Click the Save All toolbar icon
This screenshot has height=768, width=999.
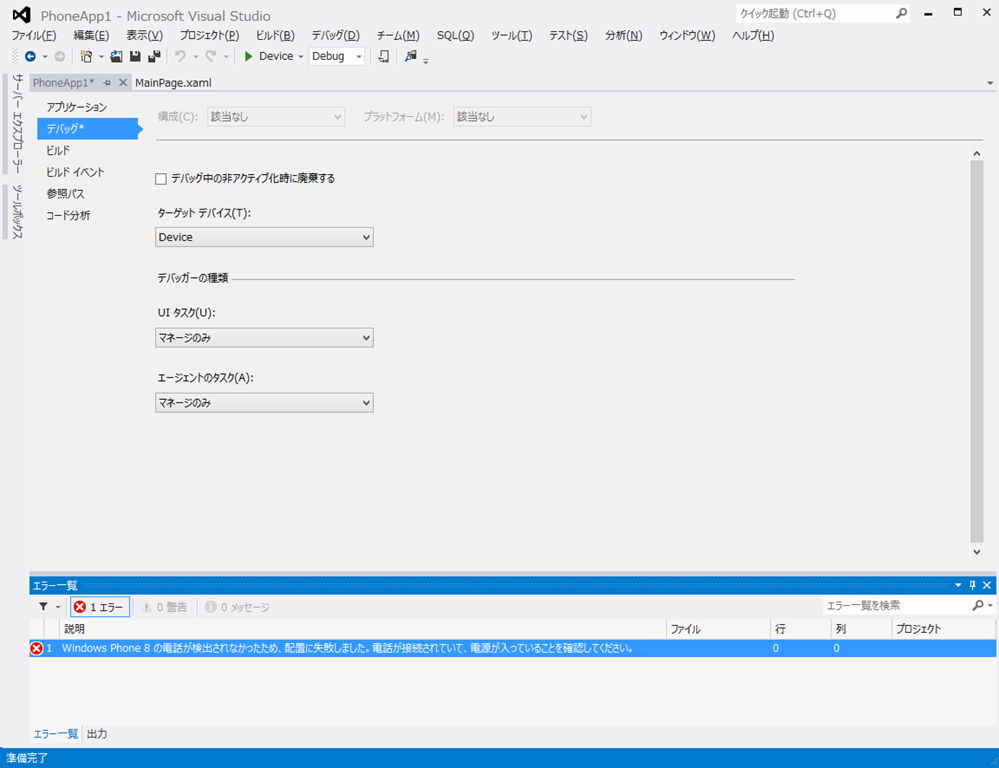pyautogui.click(x=154, y=57)
